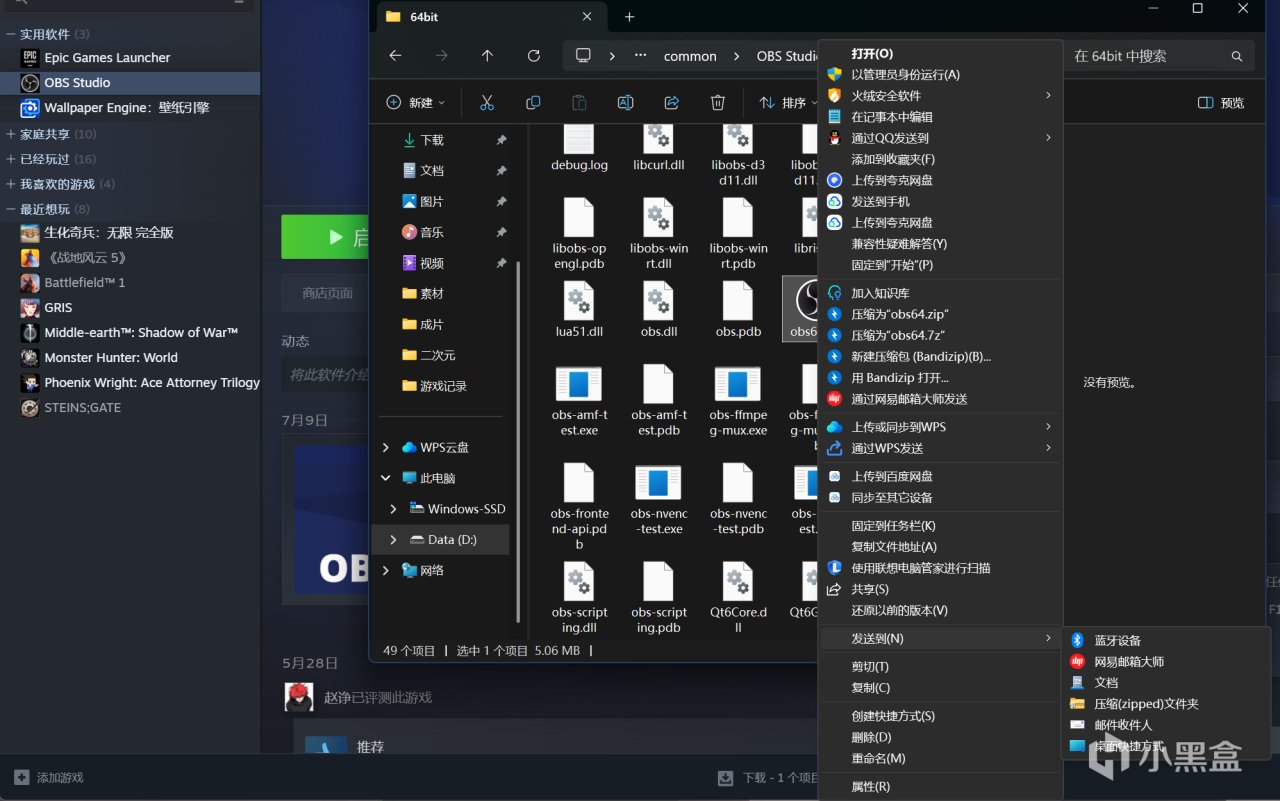Select obs-frontend-api.pdb in the file list

coord(579,507)
